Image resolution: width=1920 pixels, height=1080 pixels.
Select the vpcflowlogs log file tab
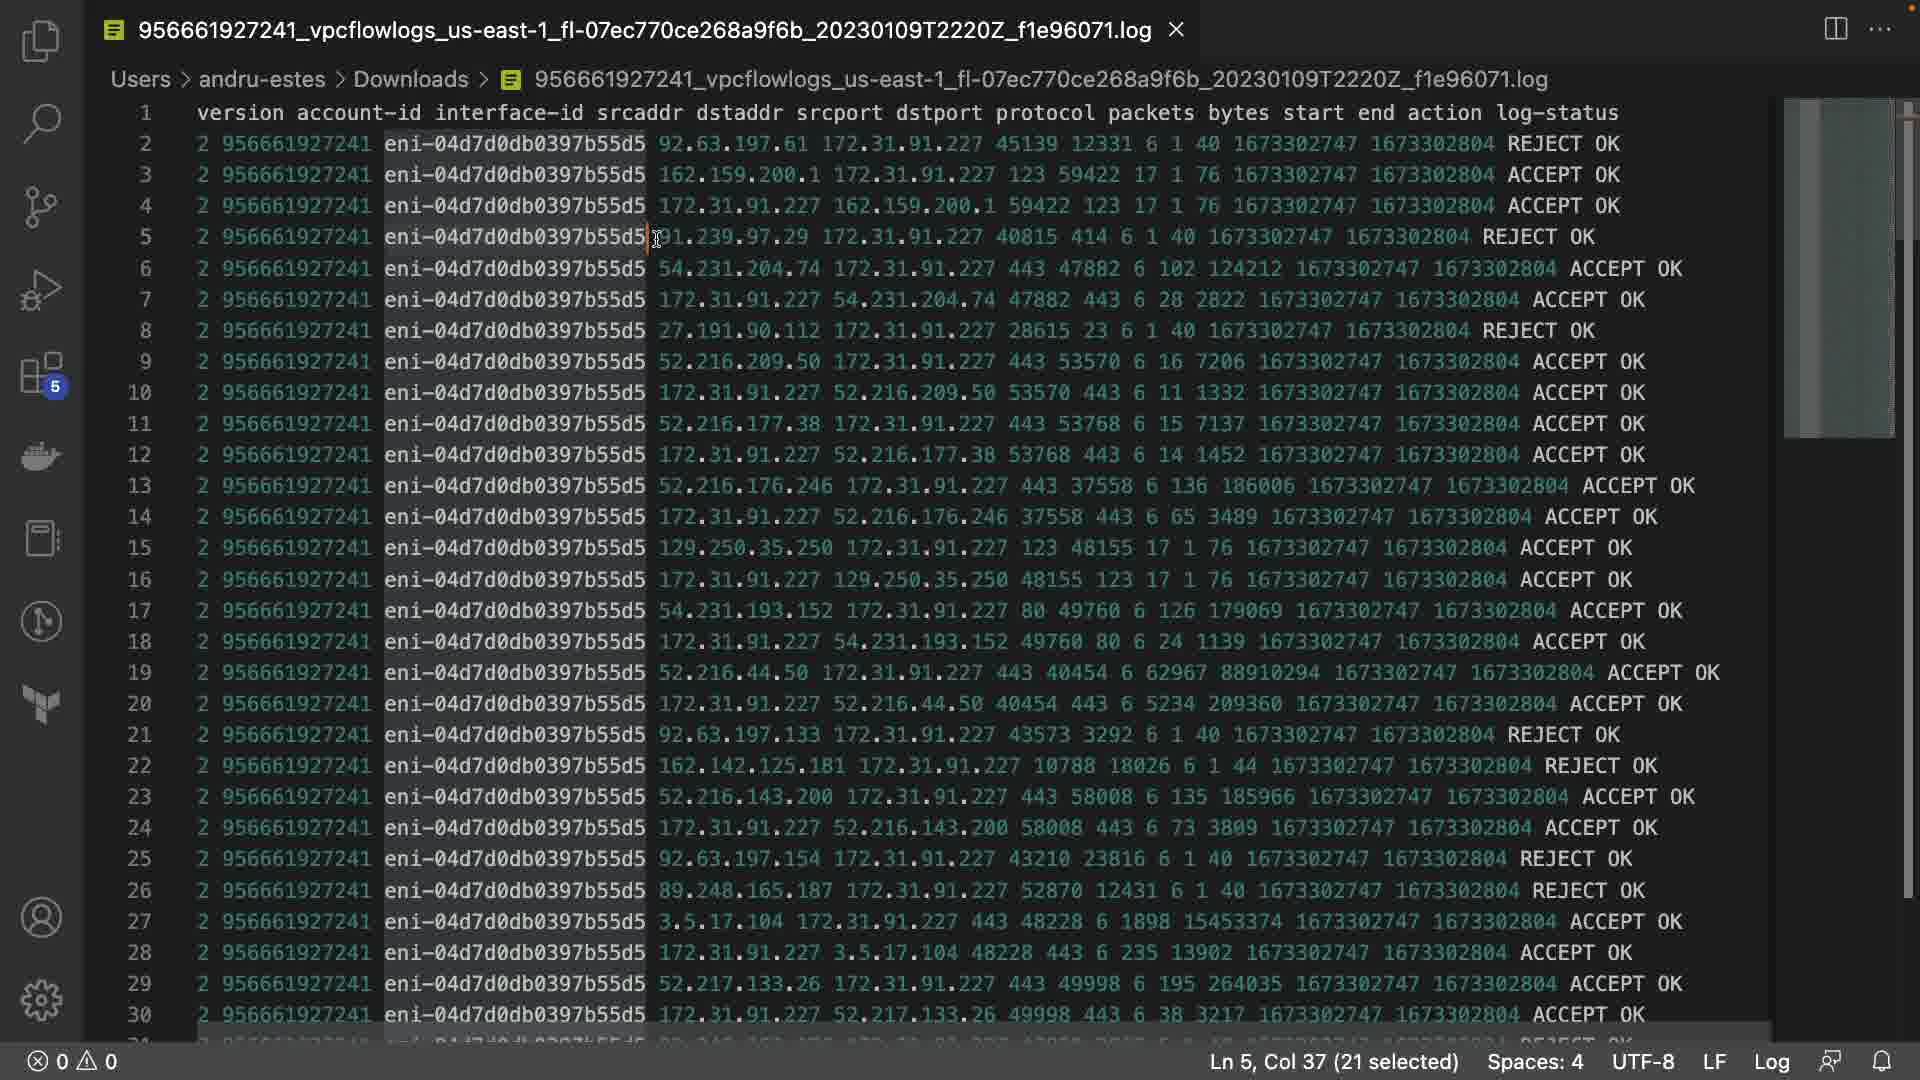click(x=644, y=30)
